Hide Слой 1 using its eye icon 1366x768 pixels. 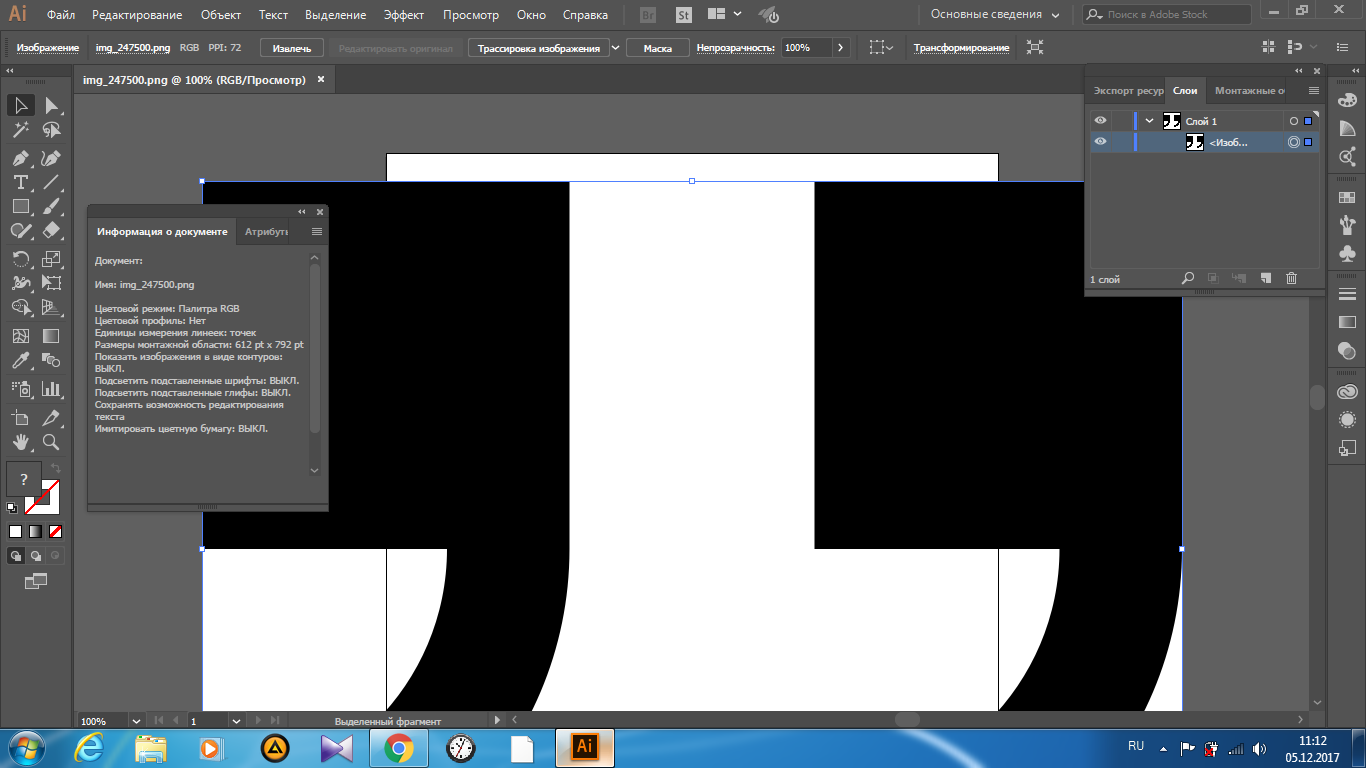tap(1100, 121)
